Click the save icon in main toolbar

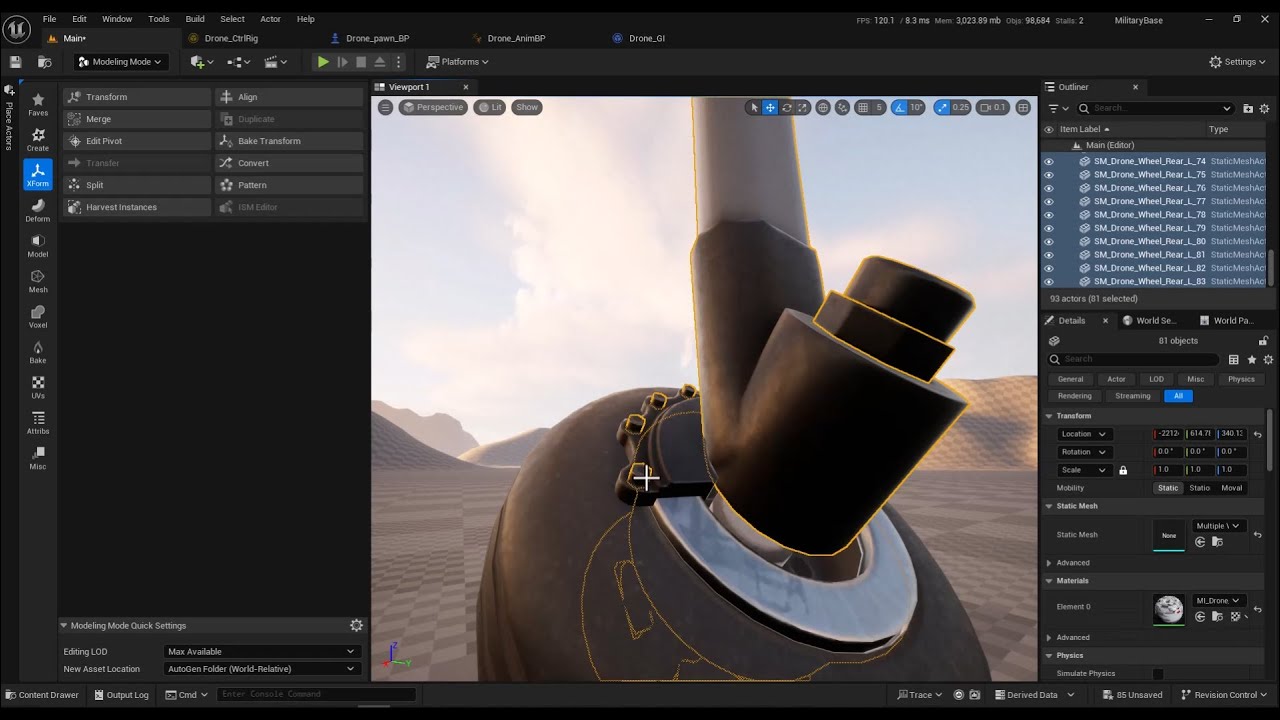click(16, 62)
